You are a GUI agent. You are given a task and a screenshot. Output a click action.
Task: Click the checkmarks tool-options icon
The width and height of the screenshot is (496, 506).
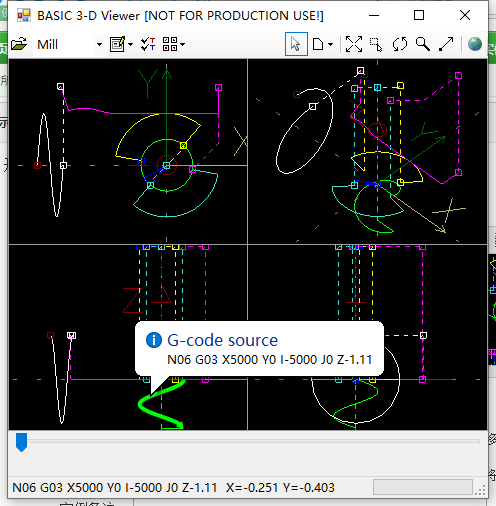148,44
